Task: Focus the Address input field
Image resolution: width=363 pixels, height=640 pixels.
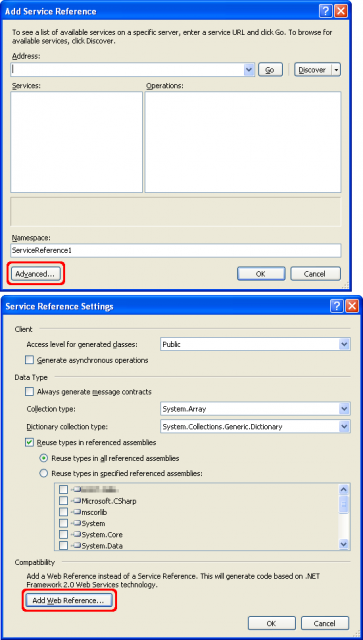Action: (127, 70)
